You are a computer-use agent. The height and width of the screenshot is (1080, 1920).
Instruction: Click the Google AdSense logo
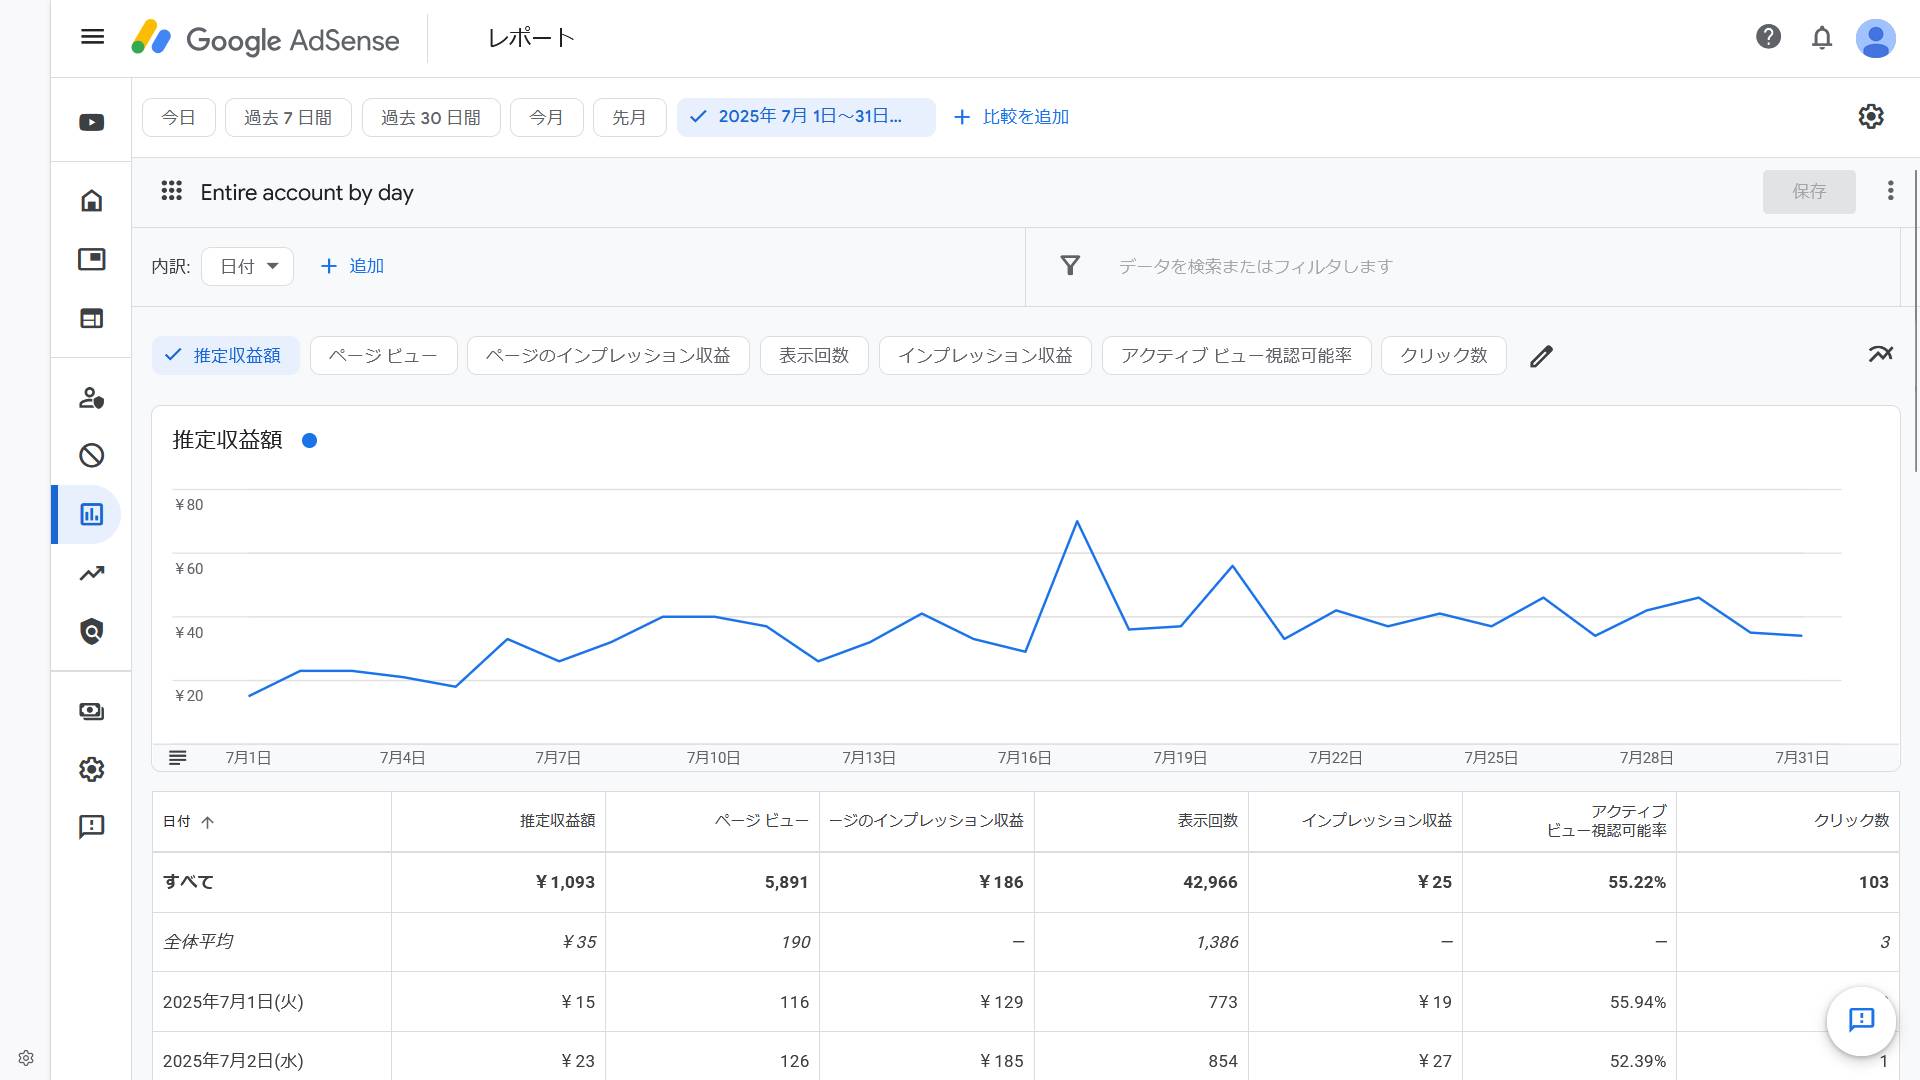pyautogui.click(x=265, y=39)
